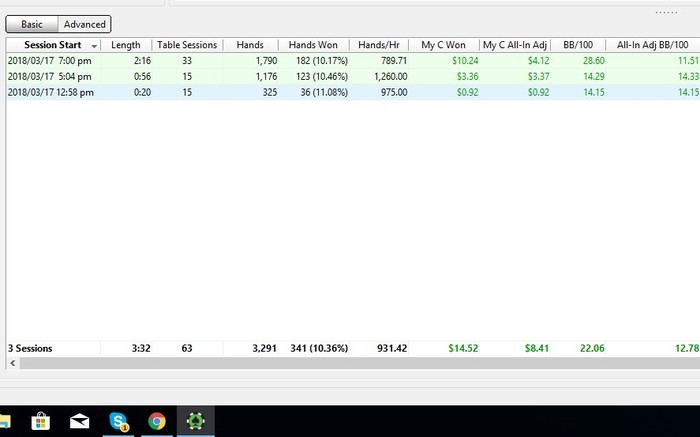The image size is (700, 437).
Task: Click the $4.12 all-in adjusted cell
Action: click(538, 61)
